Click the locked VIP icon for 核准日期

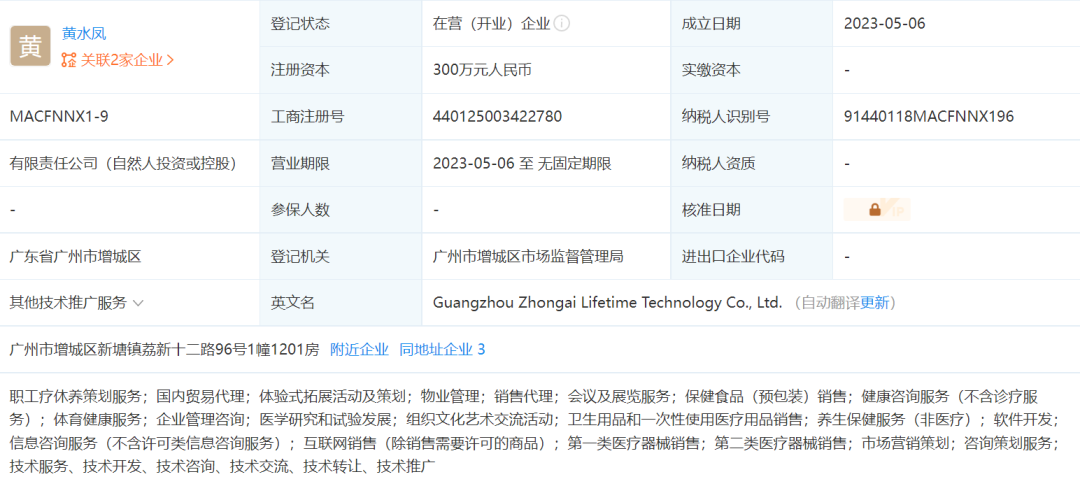point(876,210)
